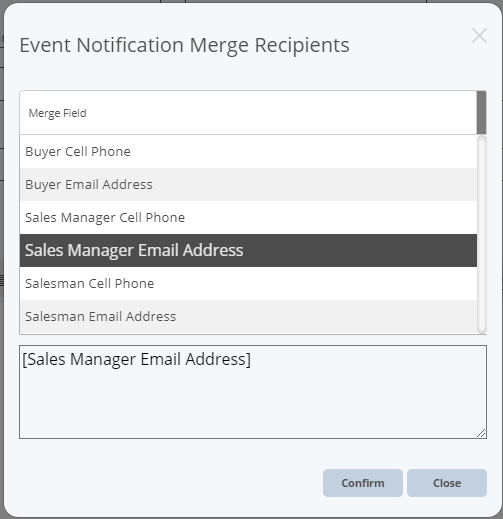Select Buyer Email Address merge field
Image resolution: width=503 pixels, height=519 pixels.
(248, 184)
